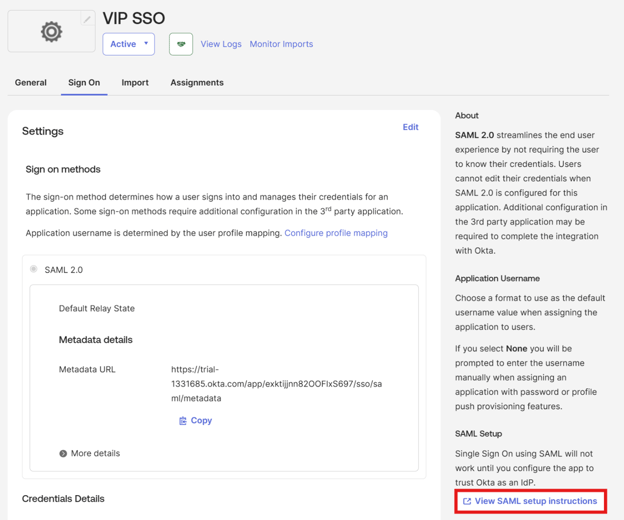Image resolution: width=624 pixels, height=520 pixels.
Task: Open Configure profile mapping link
Action: (x=336, y=233)
